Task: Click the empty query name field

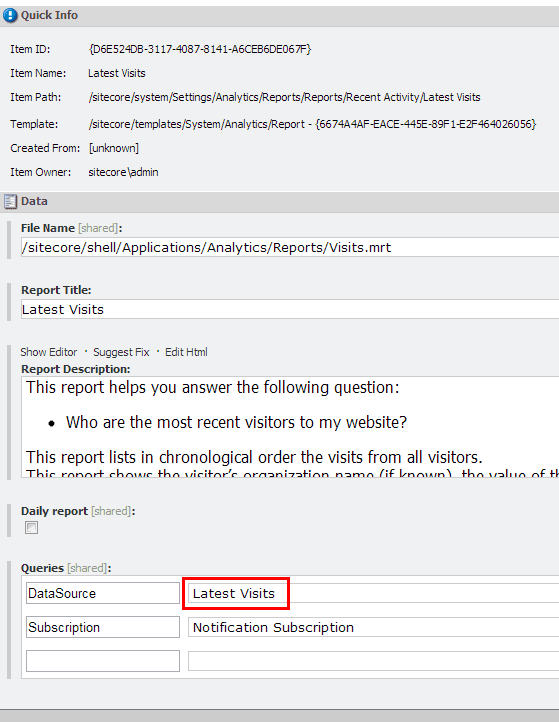Action: [x=103, y=661]
